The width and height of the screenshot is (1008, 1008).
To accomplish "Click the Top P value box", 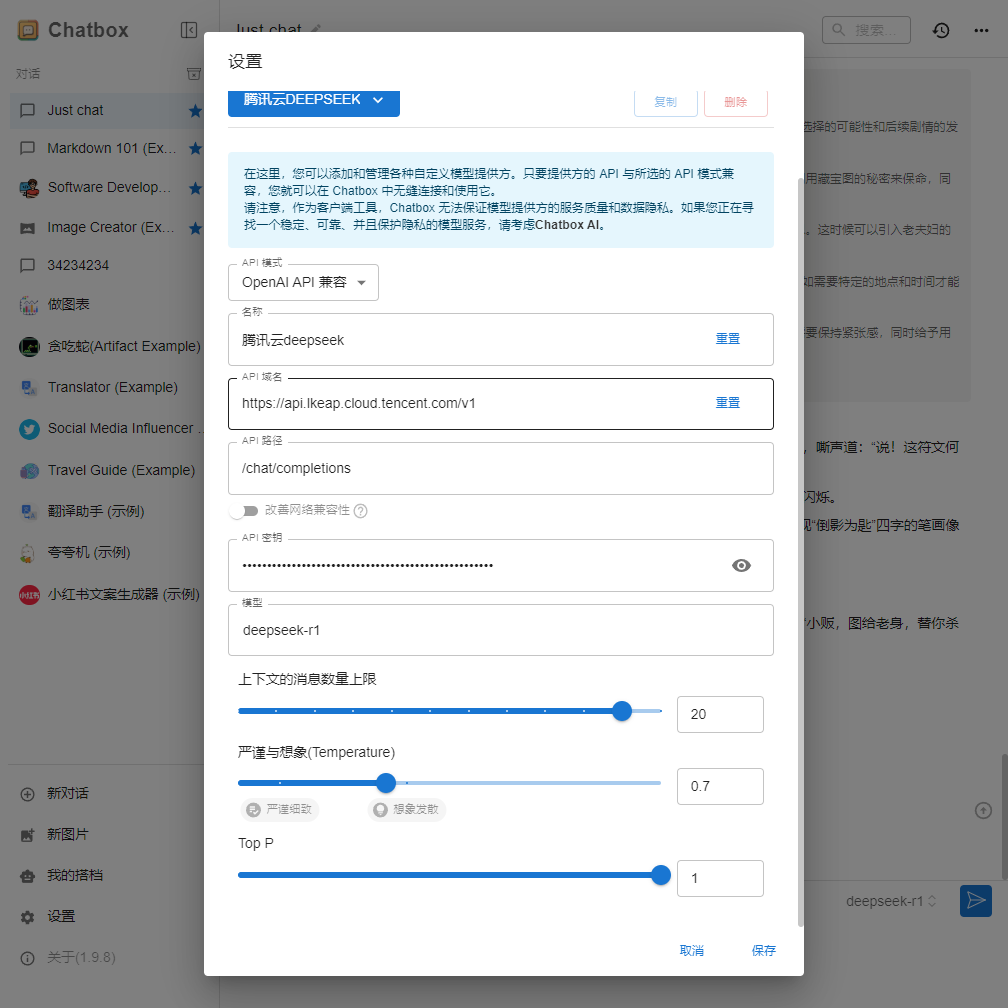I will [720, 878].
